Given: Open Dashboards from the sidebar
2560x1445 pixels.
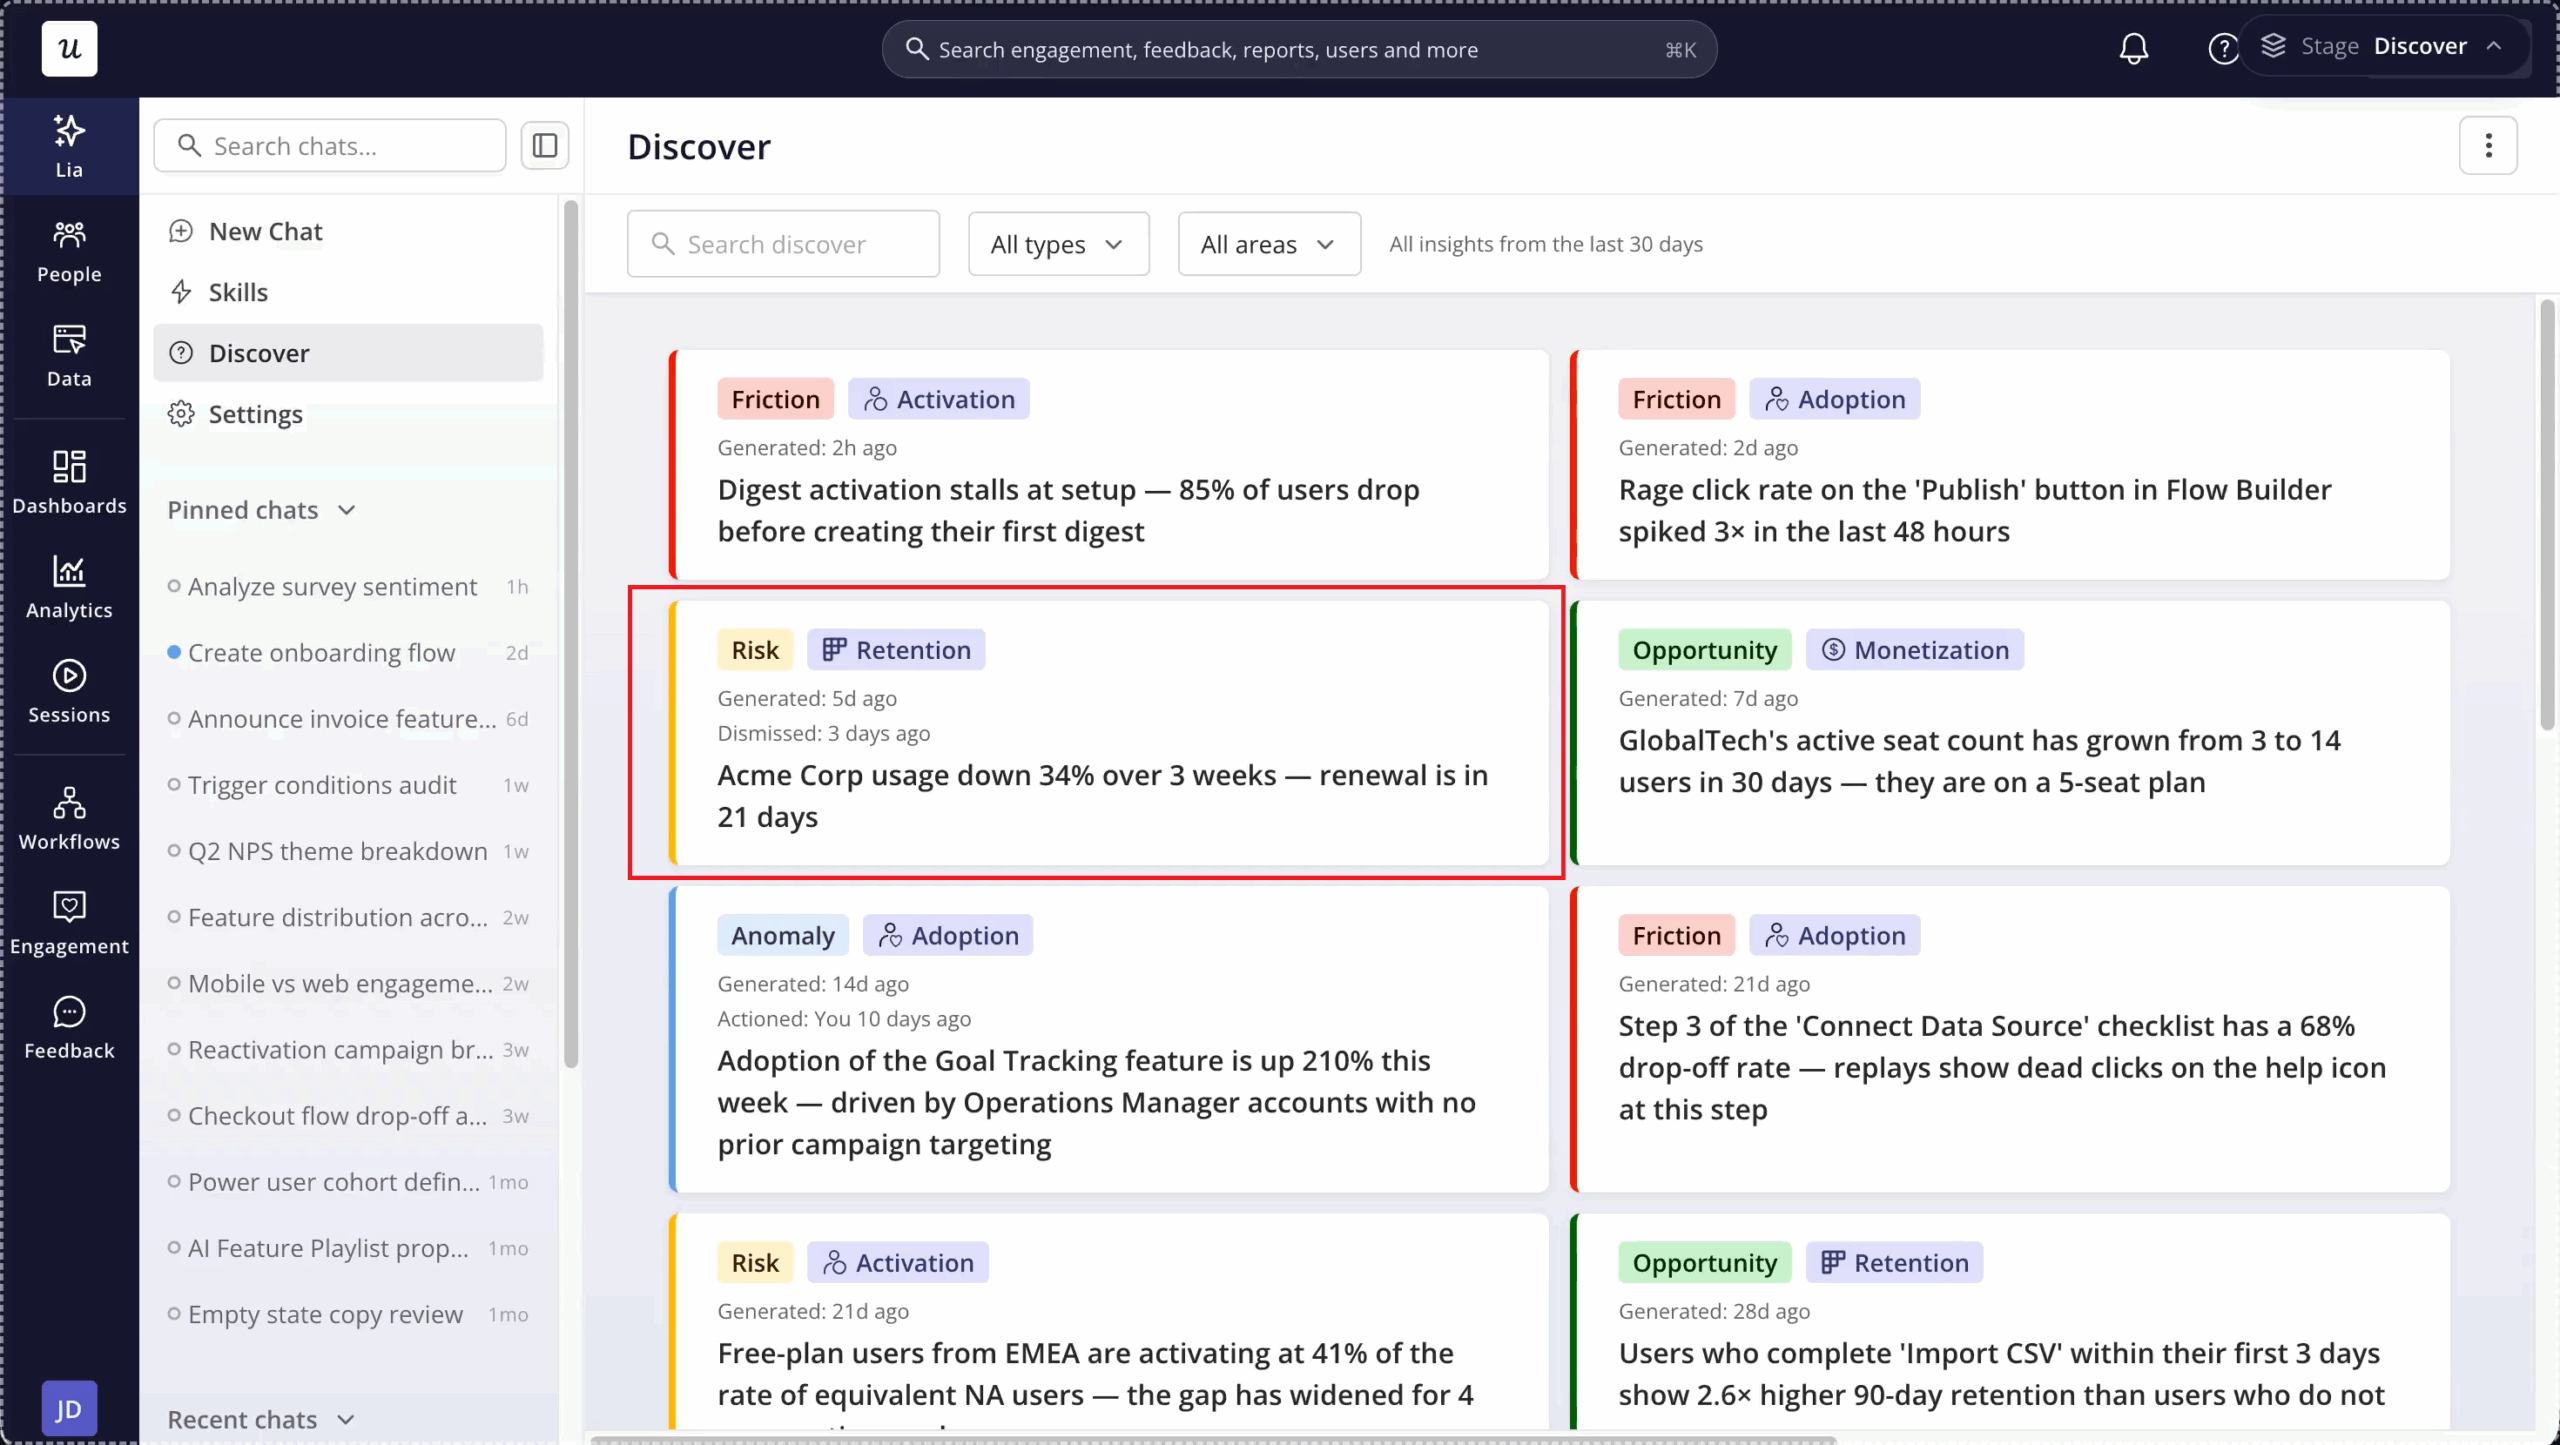Looking at the screenshot, I should click(x=69, y=483).
